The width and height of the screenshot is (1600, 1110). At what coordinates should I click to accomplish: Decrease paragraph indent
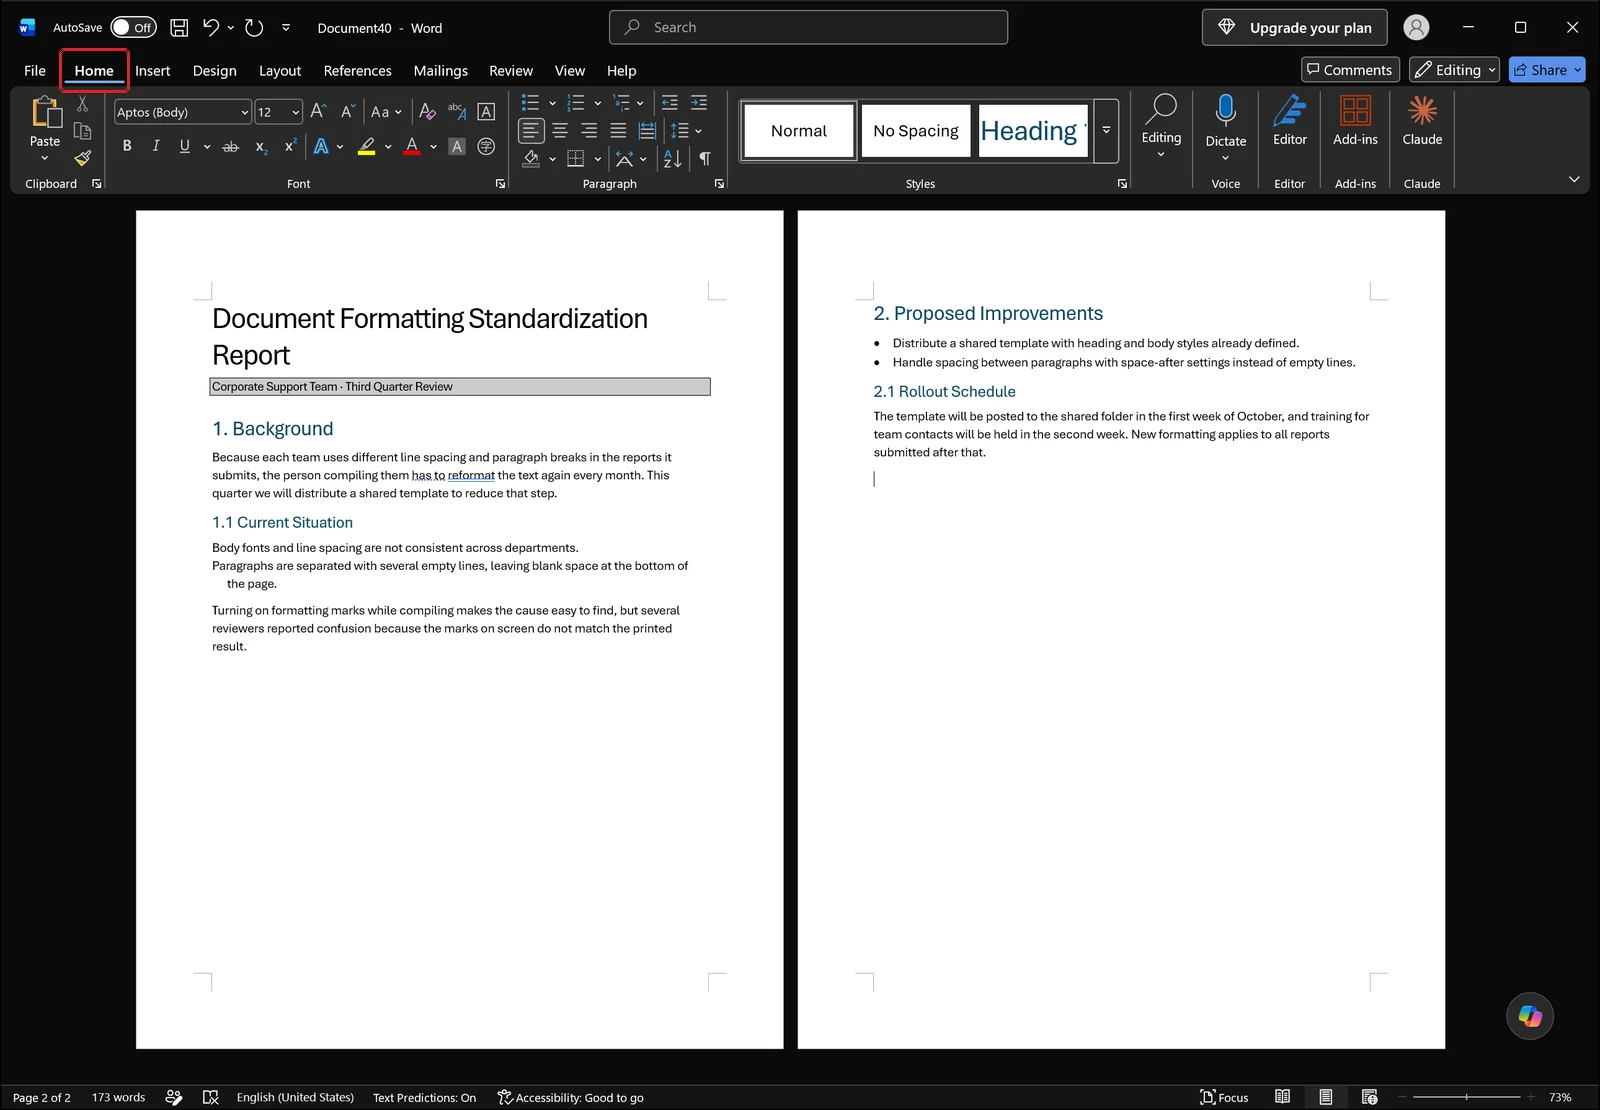point(670,102)
